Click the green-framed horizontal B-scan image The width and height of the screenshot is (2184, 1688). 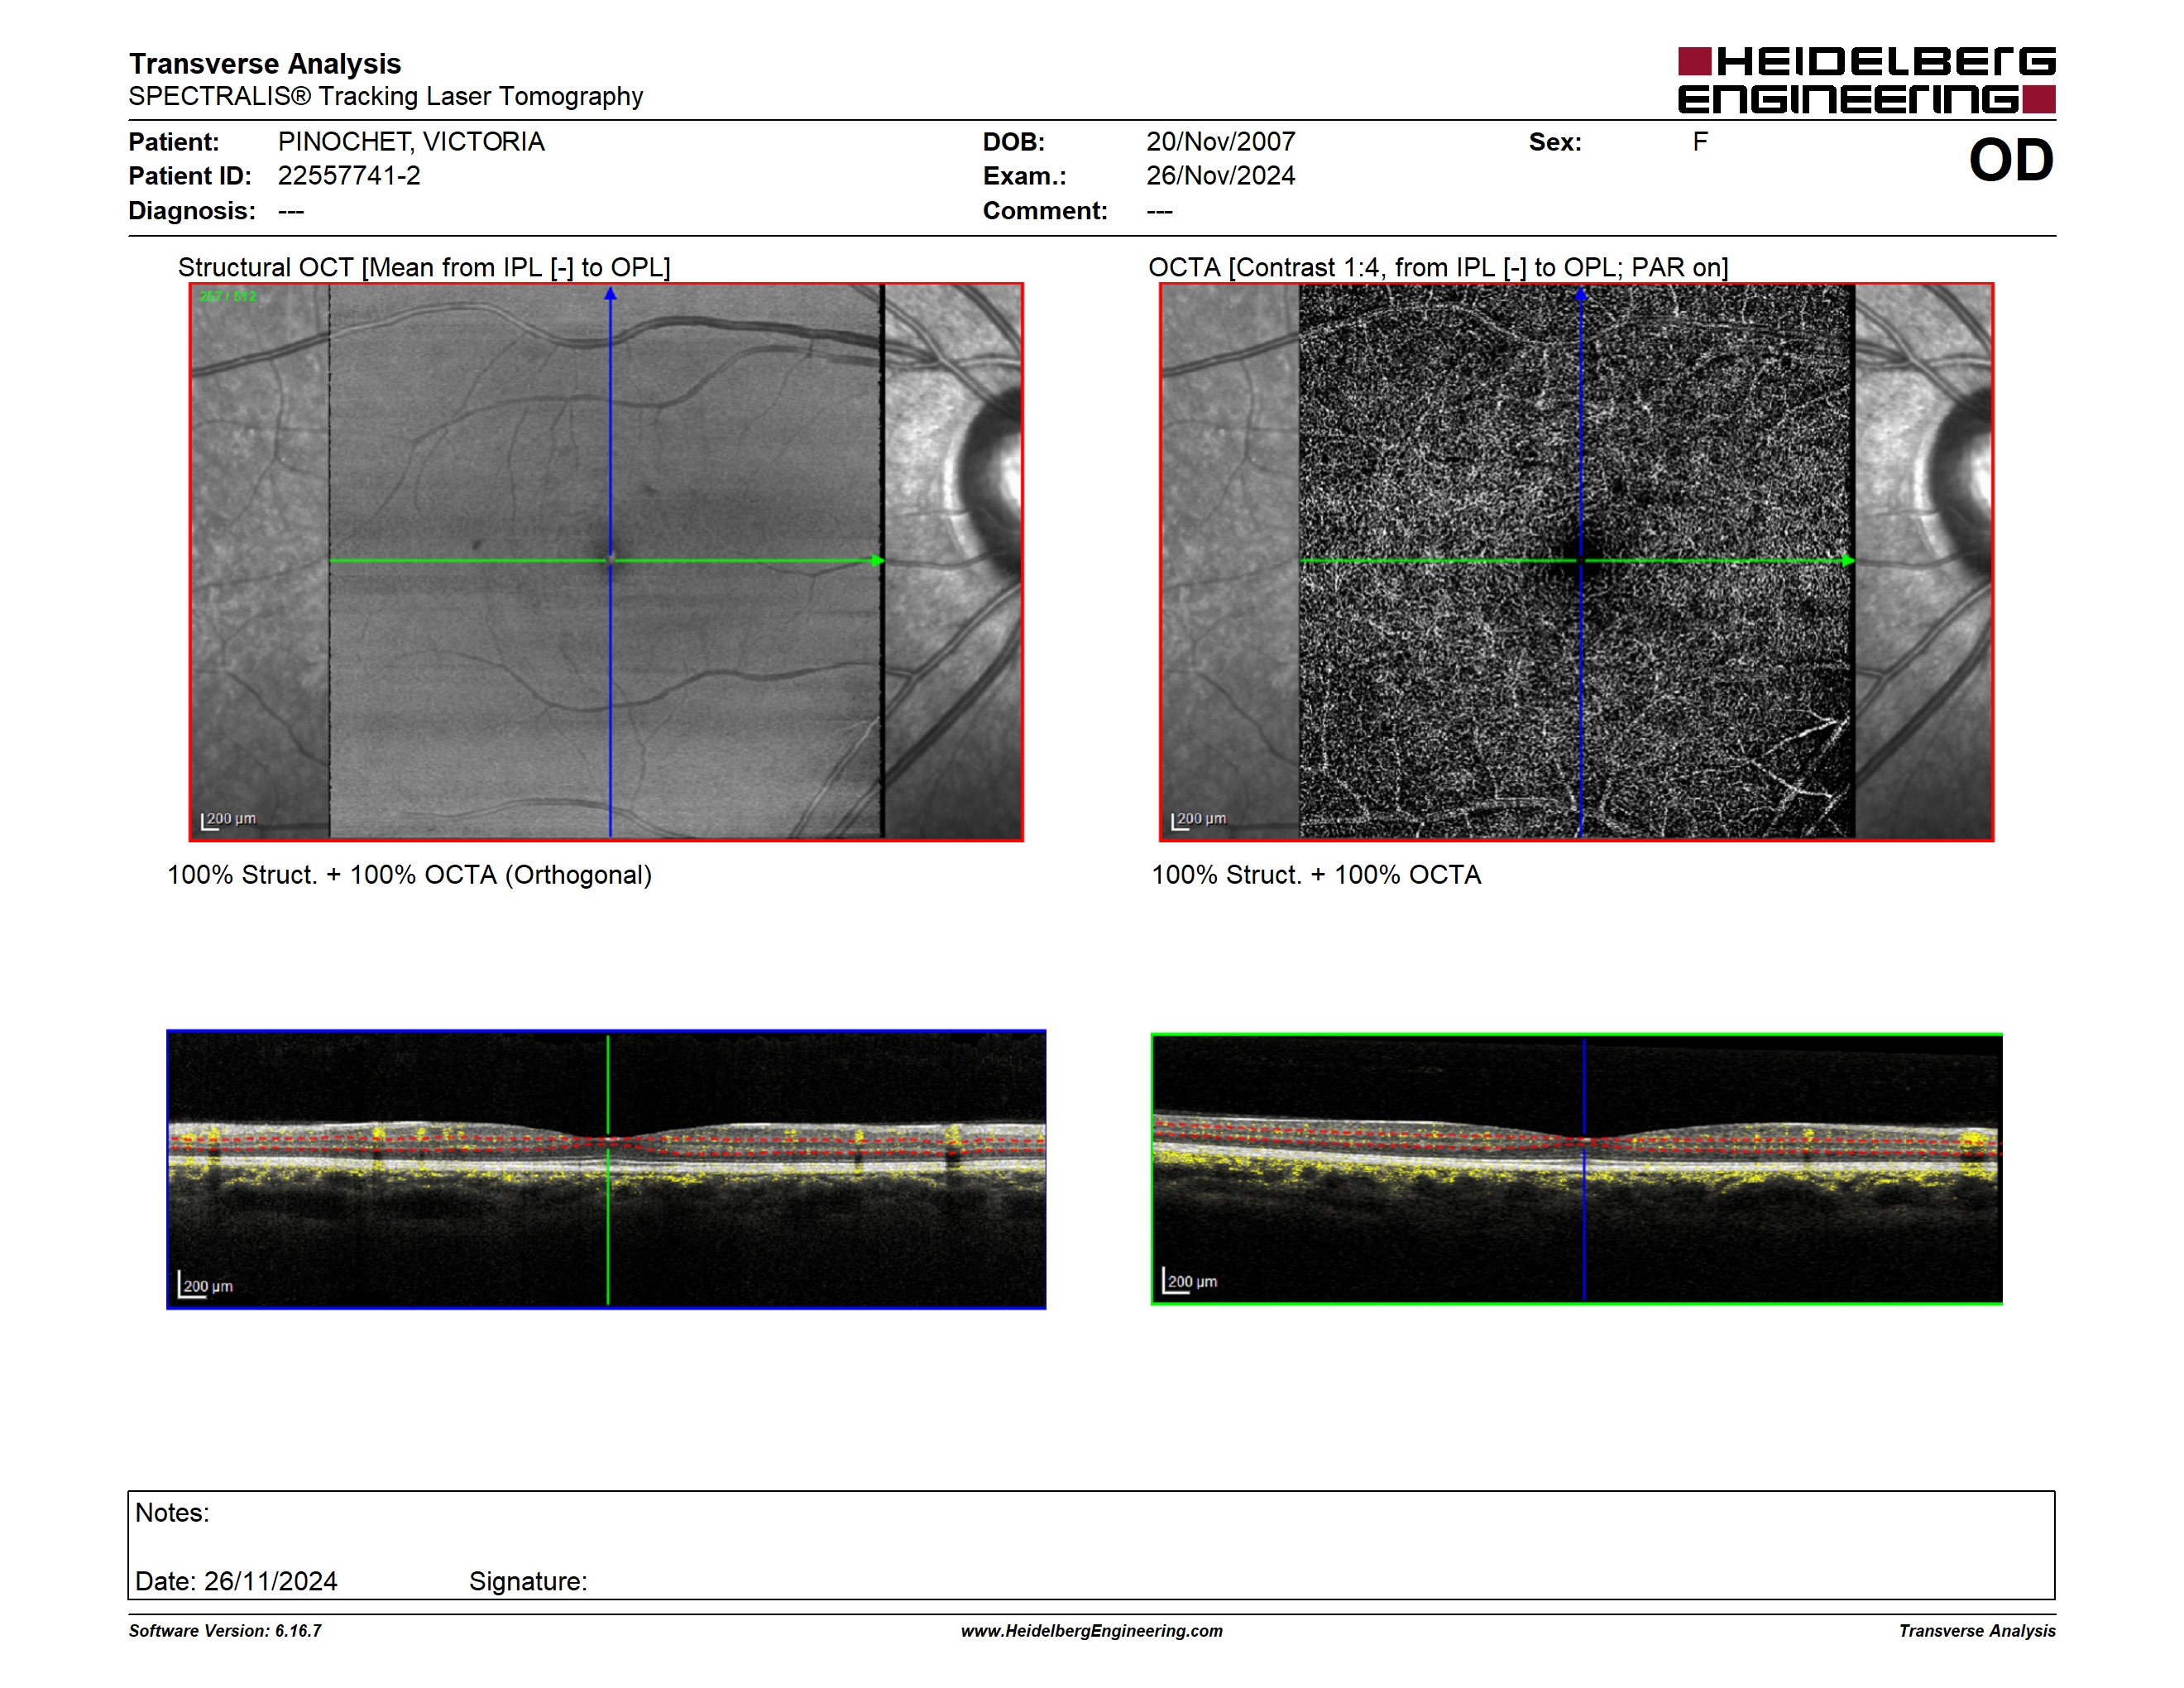(1577, 1169)
